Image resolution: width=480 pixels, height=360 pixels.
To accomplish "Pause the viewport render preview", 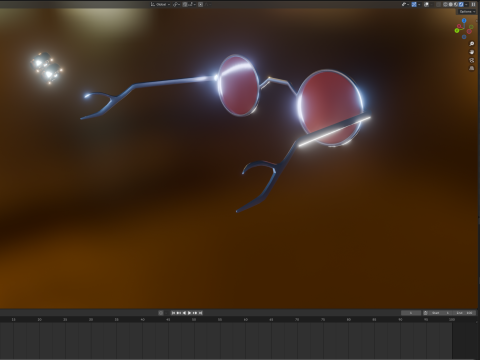I will click(x=473, y=4).
